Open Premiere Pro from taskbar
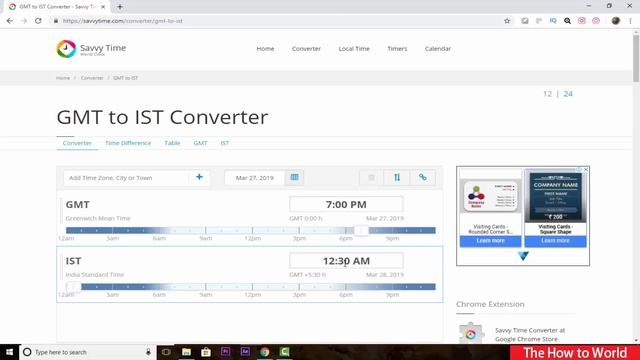Screen dimensions: 640x360 point(225,351)
